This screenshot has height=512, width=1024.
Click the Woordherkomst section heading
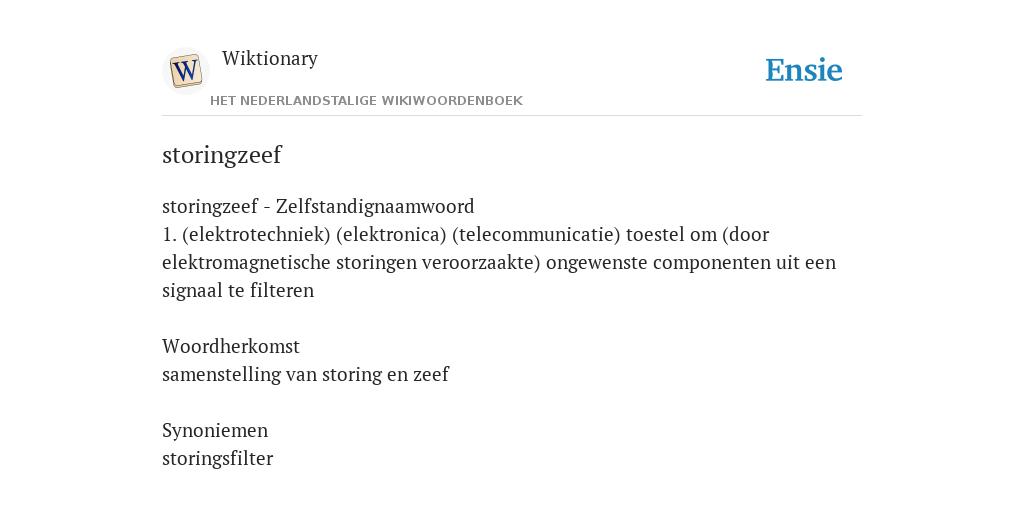click(x=231, y=346)
